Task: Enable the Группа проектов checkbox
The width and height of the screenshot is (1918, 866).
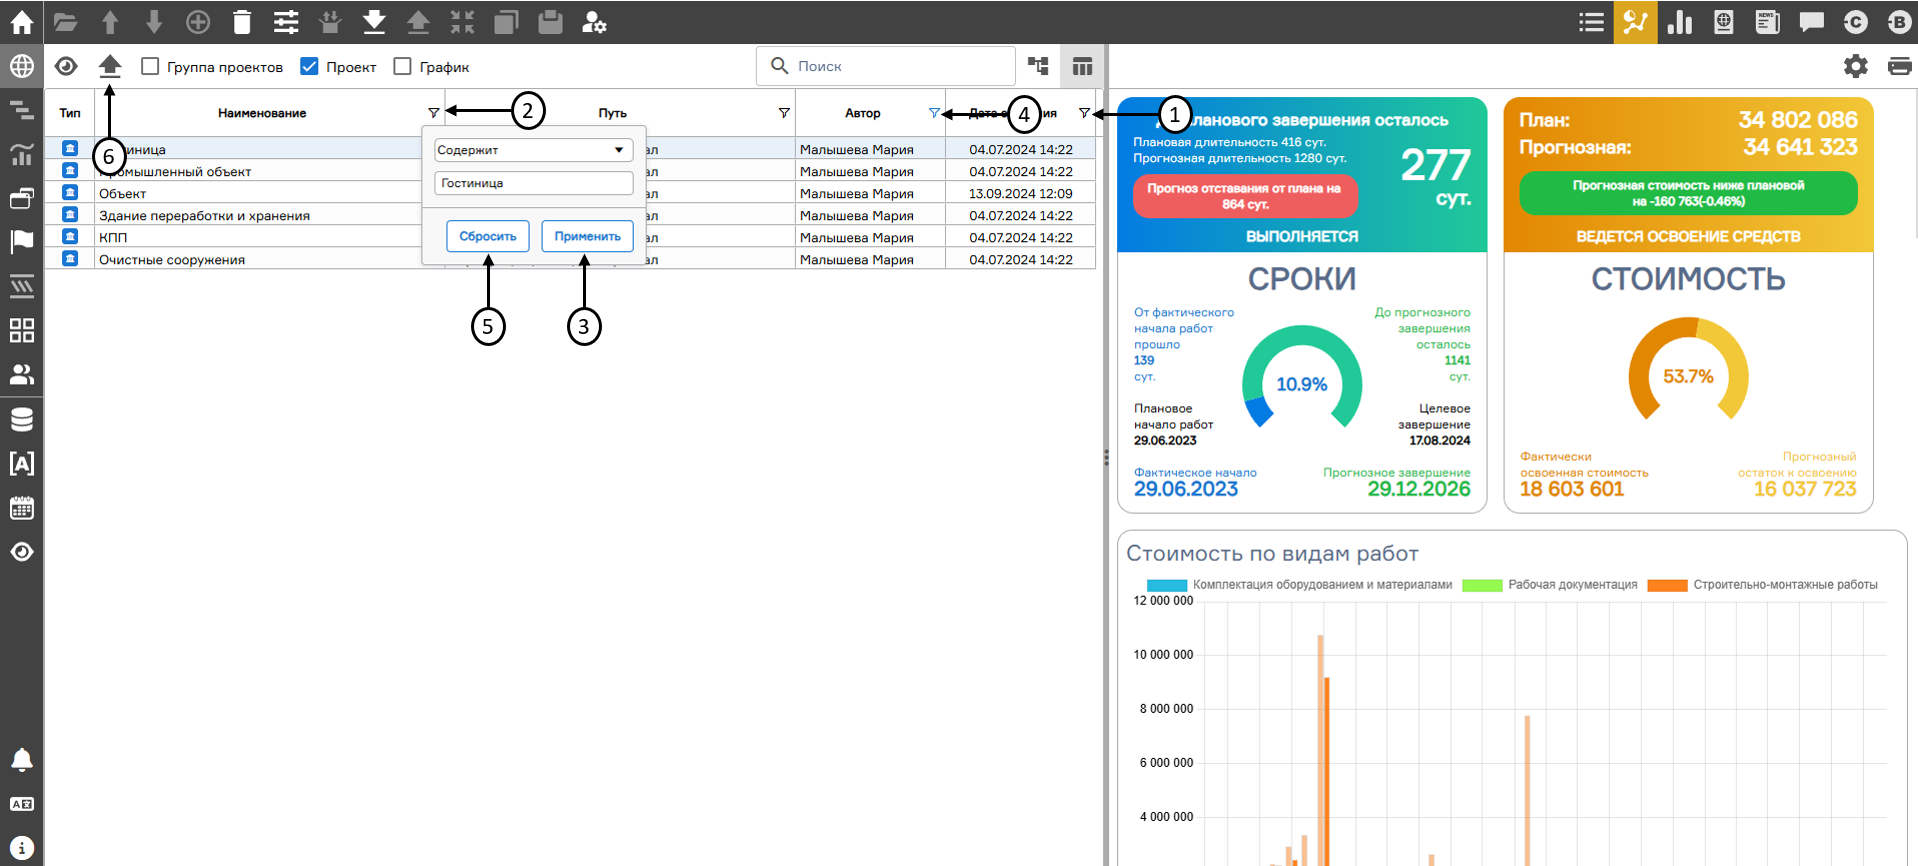Action: (x=150, y=66)
